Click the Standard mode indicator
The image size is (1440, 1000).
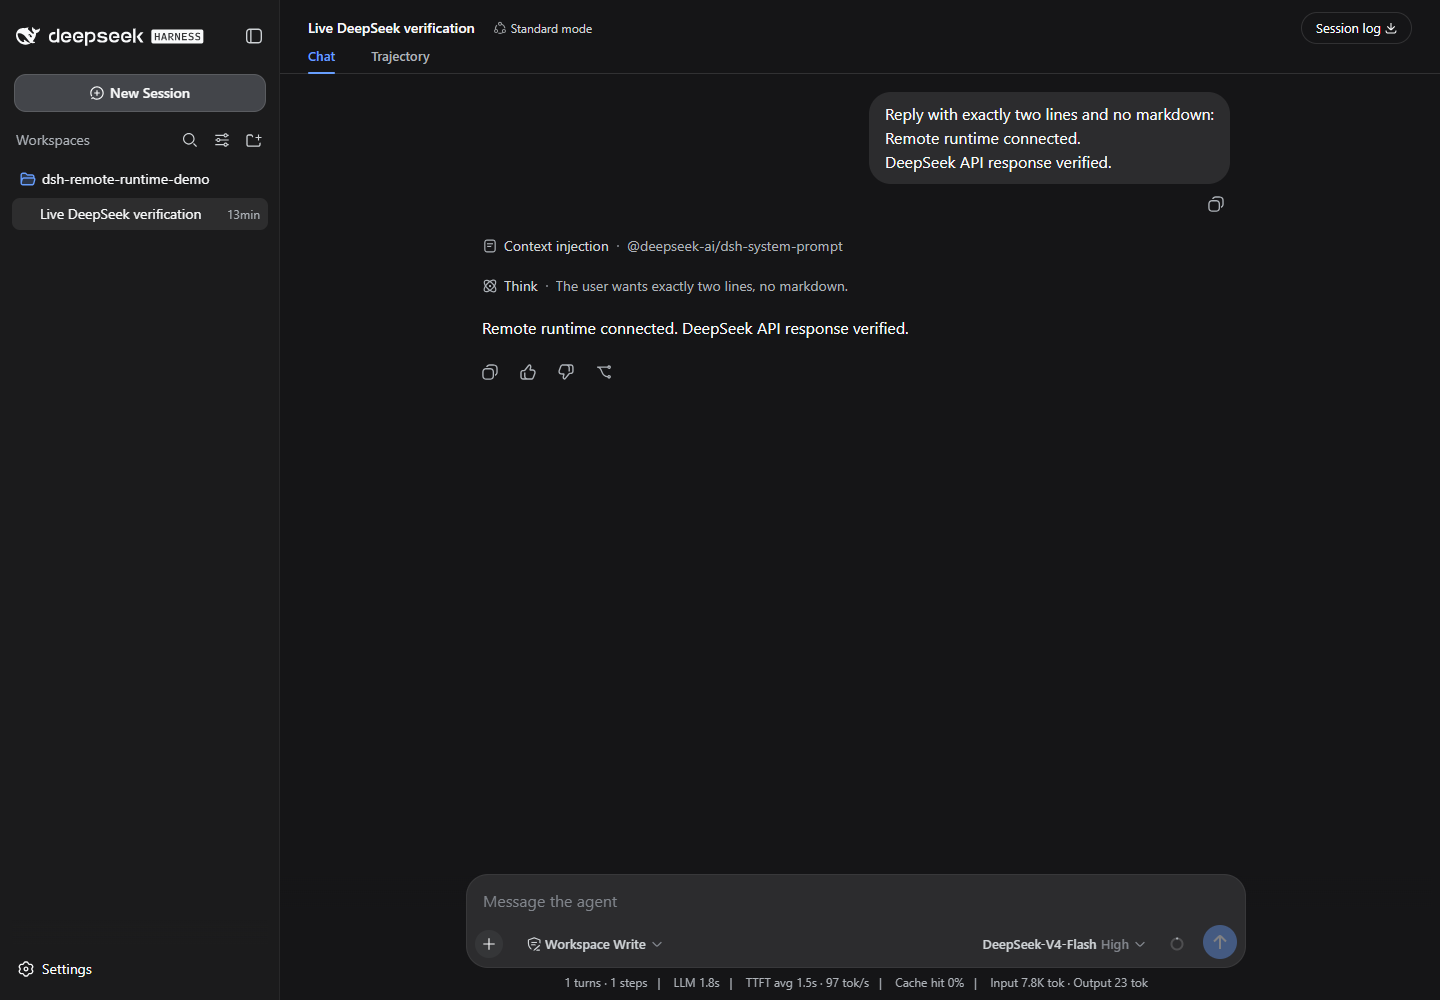pos(543,29)
